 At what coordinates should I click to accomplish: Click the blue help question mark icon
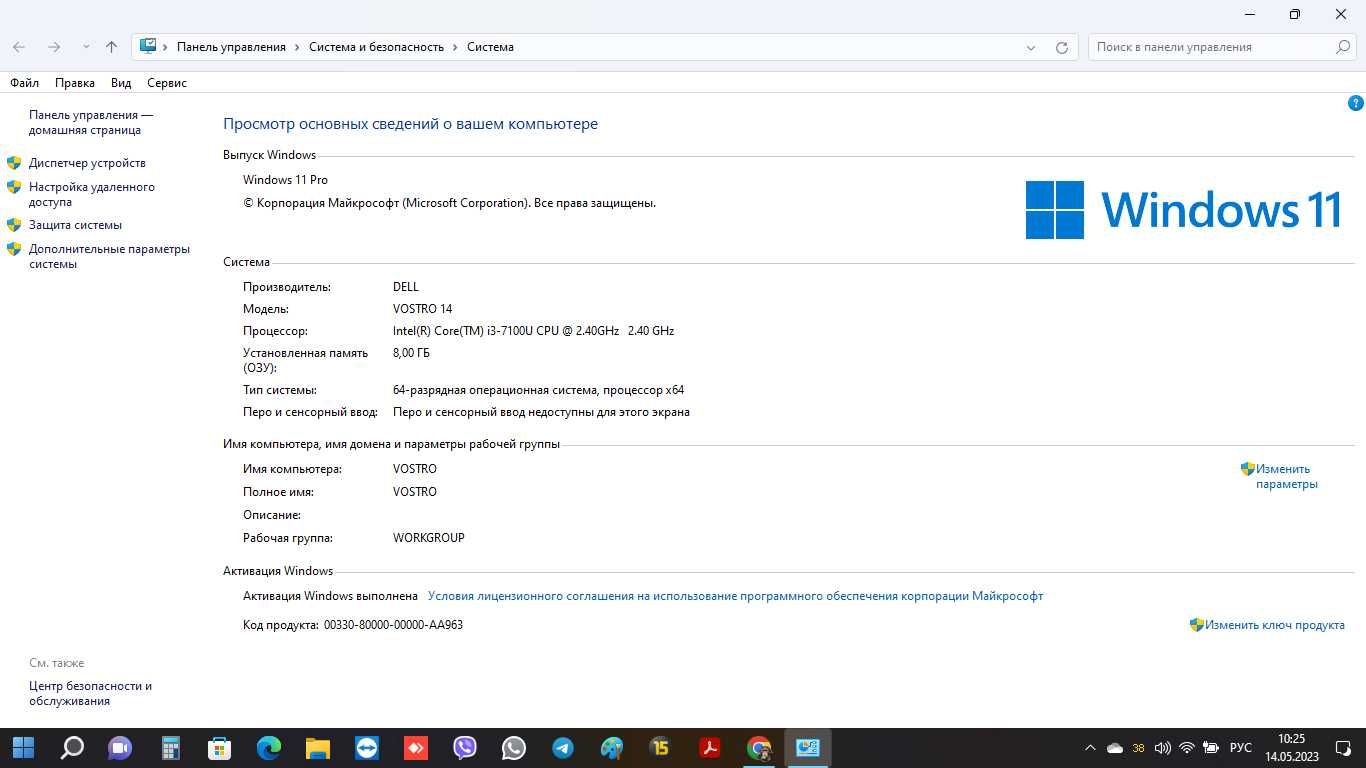(1356, 103)
